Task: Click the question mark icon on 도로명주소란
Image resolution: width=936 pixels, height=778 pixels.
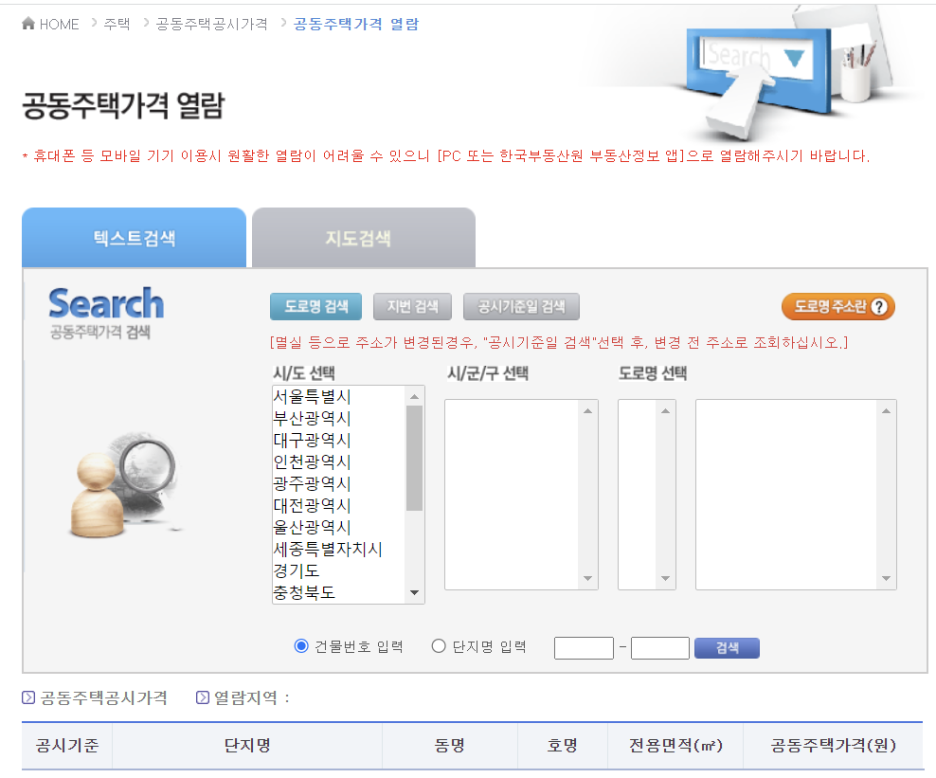Action: tap(879, 306)
